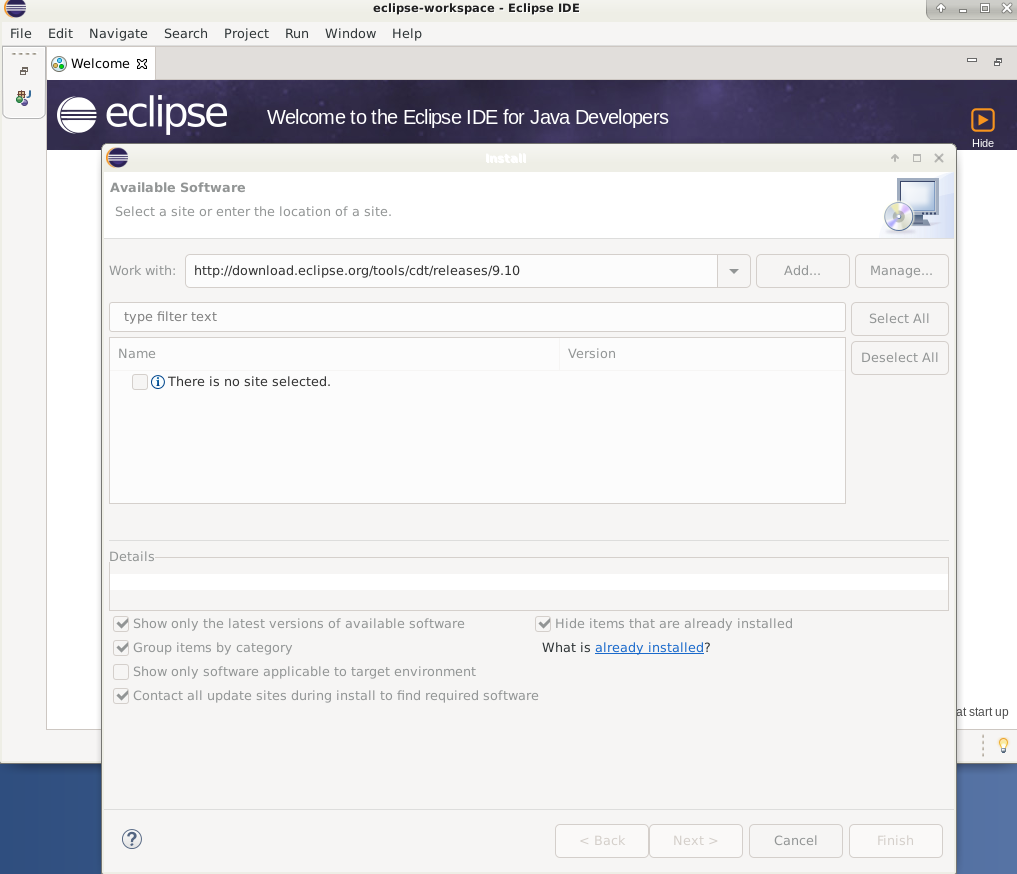This screenshot has height=874, width=1017.
Task: Click the type filter text field
Action: 477,317
